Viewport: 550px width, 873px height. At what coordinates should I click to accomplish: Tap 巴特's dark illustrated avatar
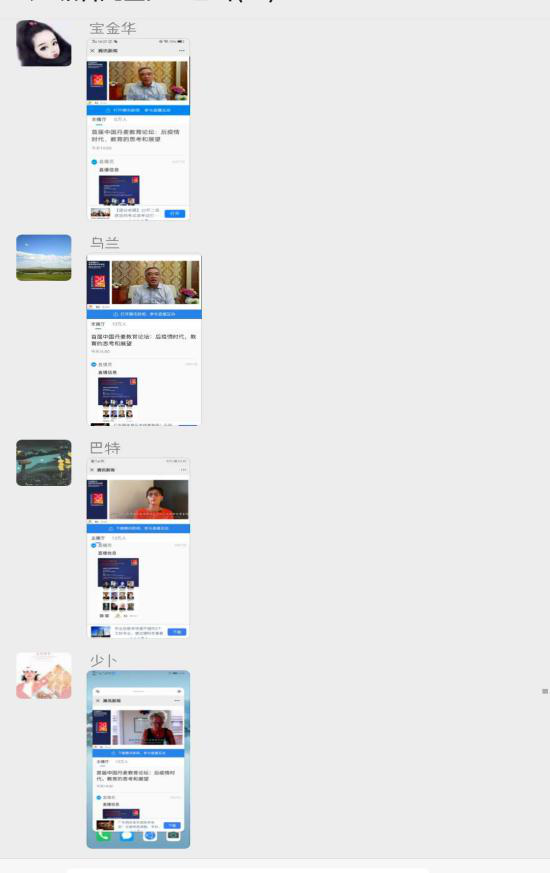(x=44, y=463)
